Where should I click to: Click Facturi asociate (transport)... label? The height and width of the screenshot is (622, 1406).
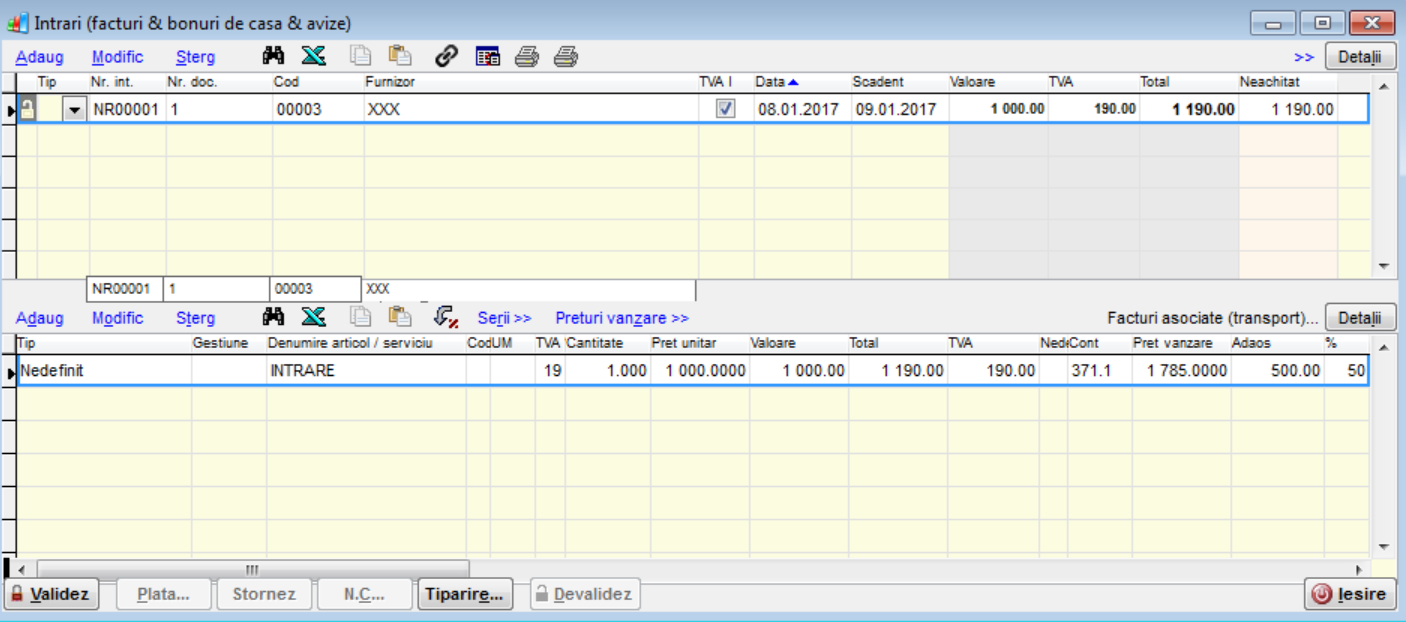(x=1213, y=318)
